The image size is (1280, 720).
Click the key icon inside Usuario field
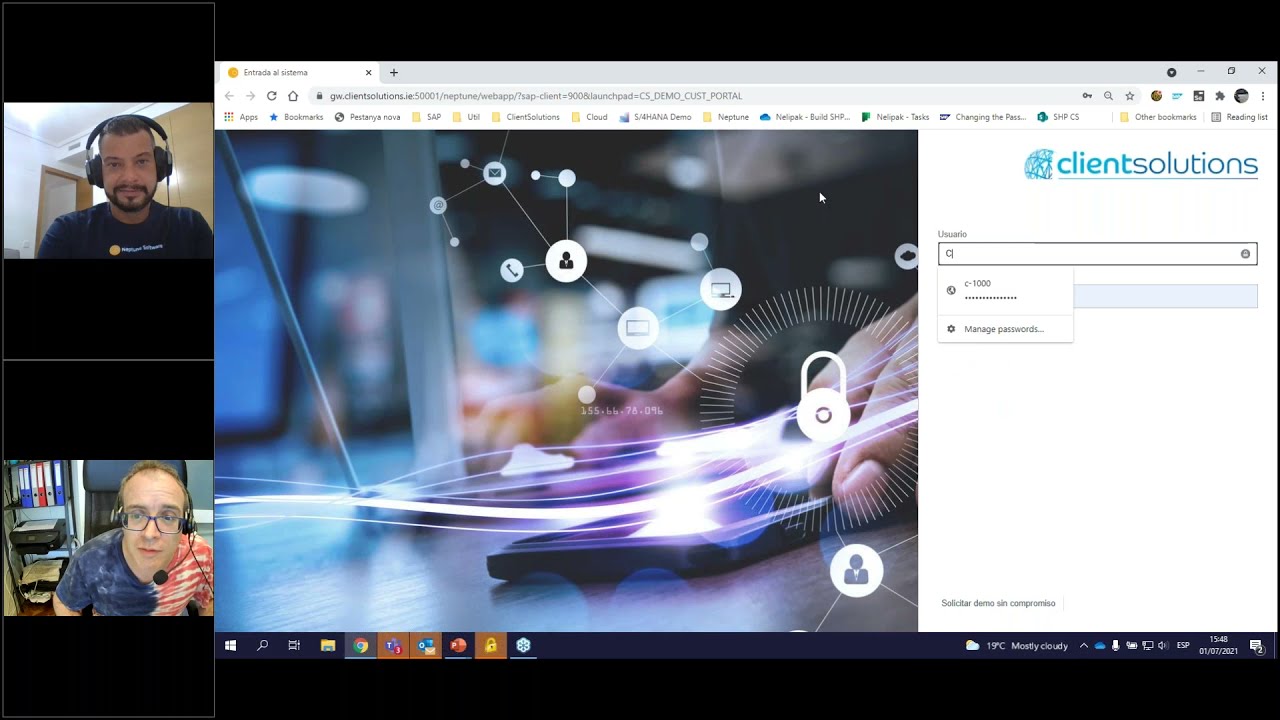pyautogui.click(x=1245, y=254)
